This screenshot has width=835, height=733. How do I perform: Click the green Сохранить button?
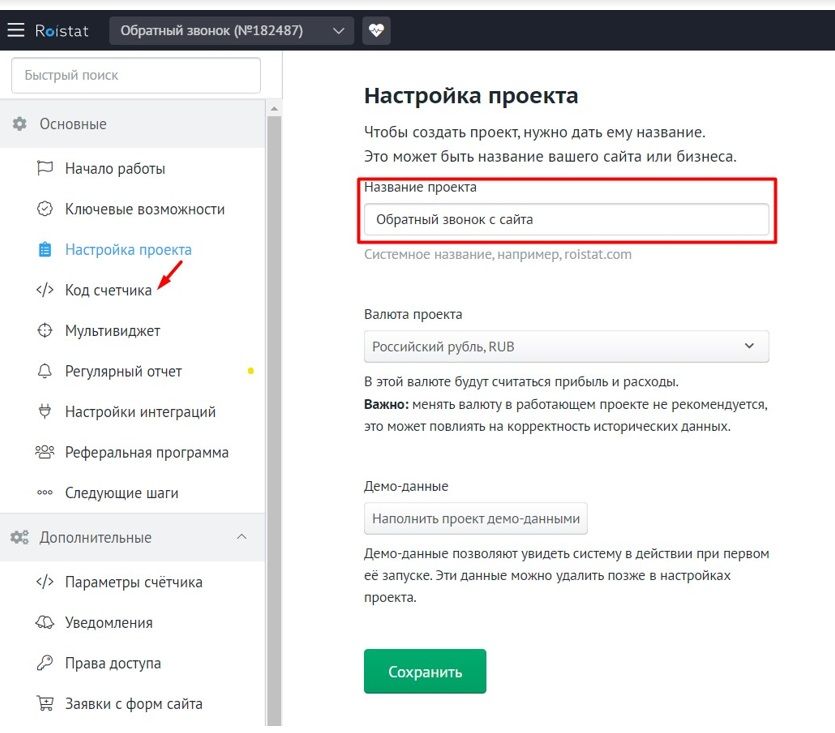425,671
